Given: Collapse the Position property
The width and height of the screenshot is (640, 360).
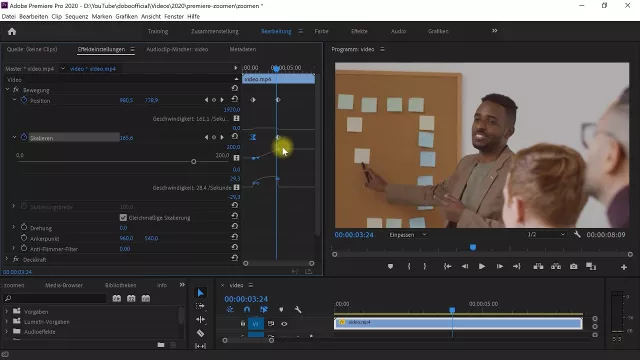Looking at the screenshot, I should point(14,100).
